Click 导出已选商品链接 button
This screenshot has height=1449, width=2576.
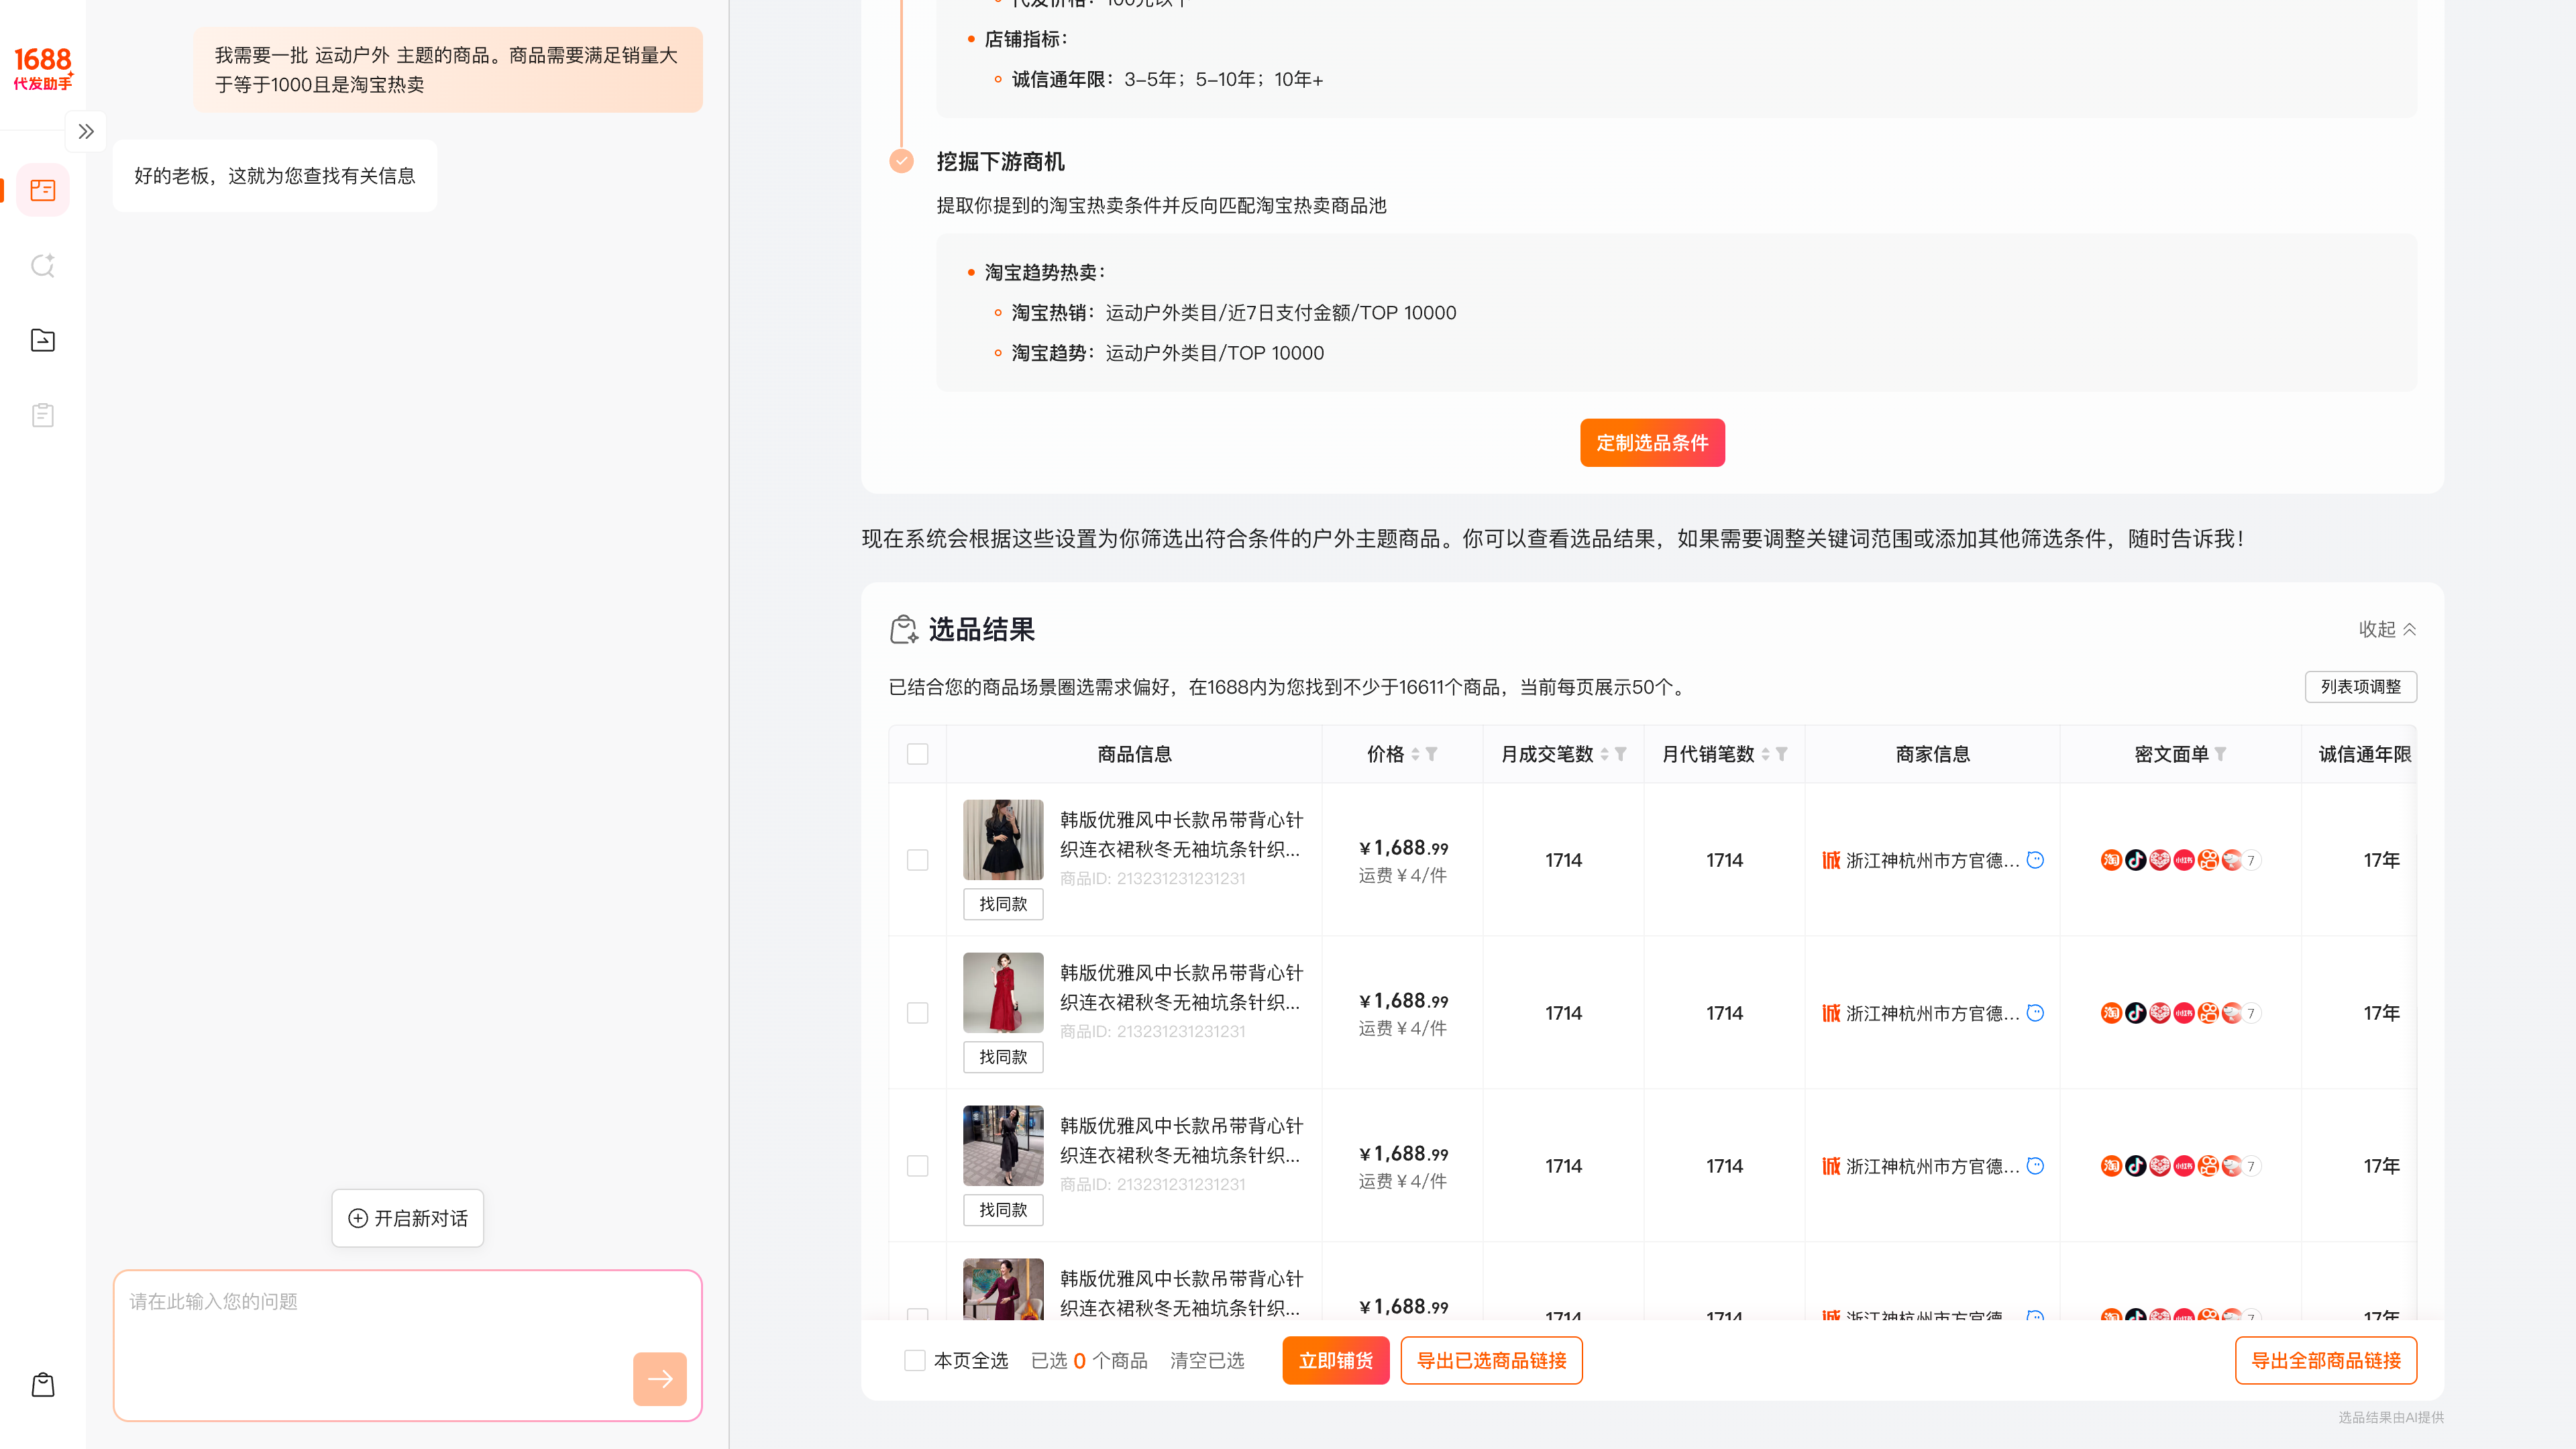click(x=1491, y=1360)
